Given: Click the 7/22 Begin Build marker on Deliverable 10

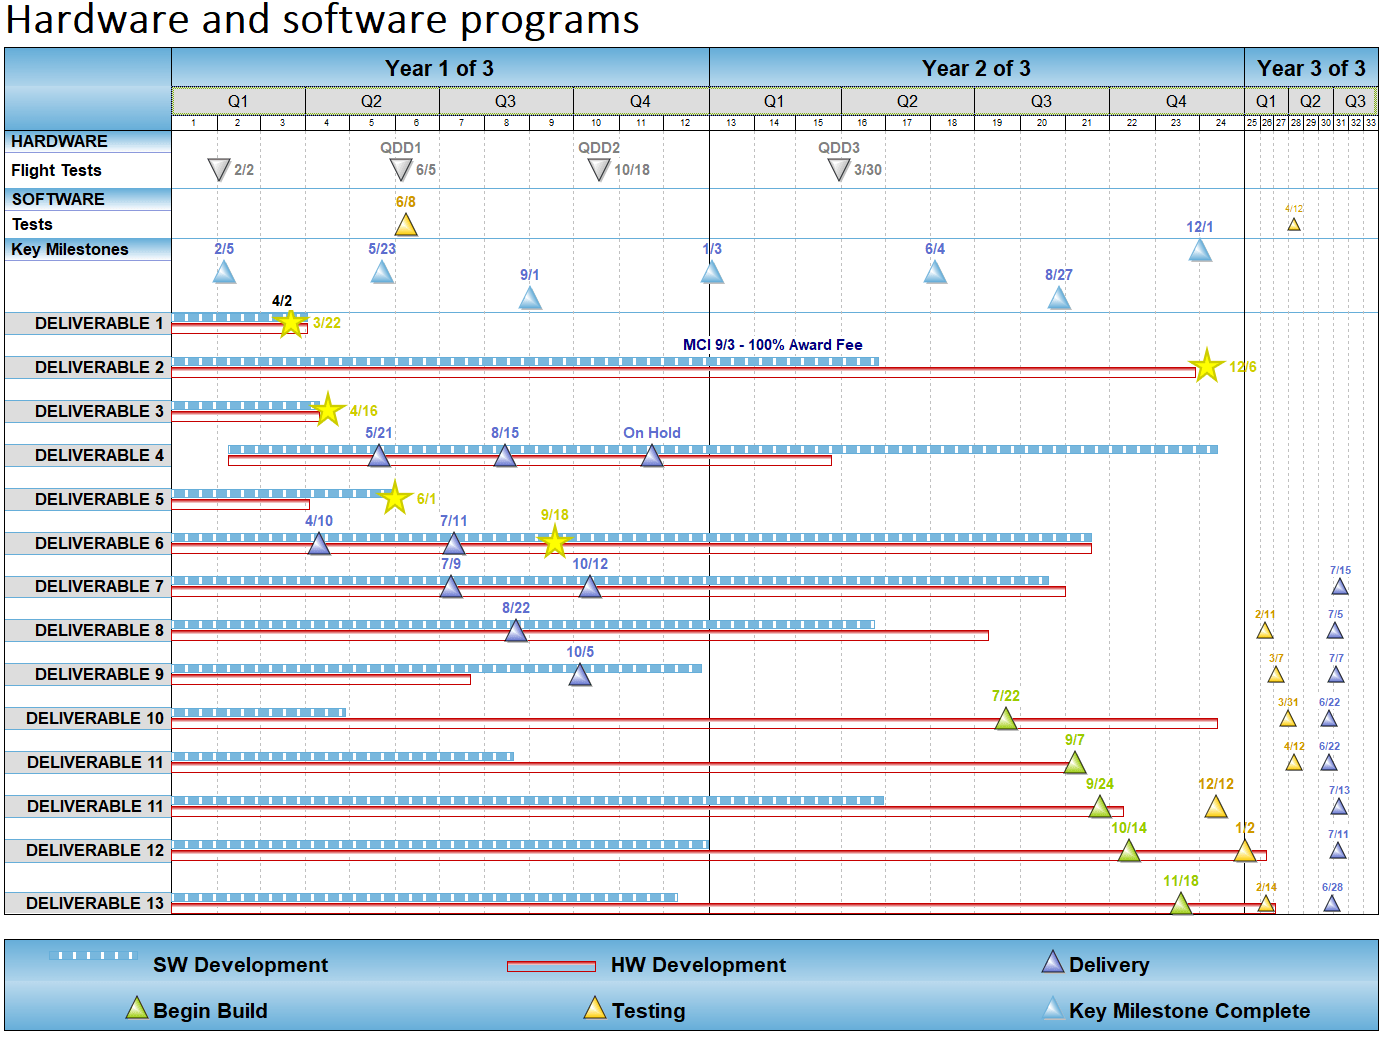Looking at the screenshot, I should click(x=1006, y=719).
